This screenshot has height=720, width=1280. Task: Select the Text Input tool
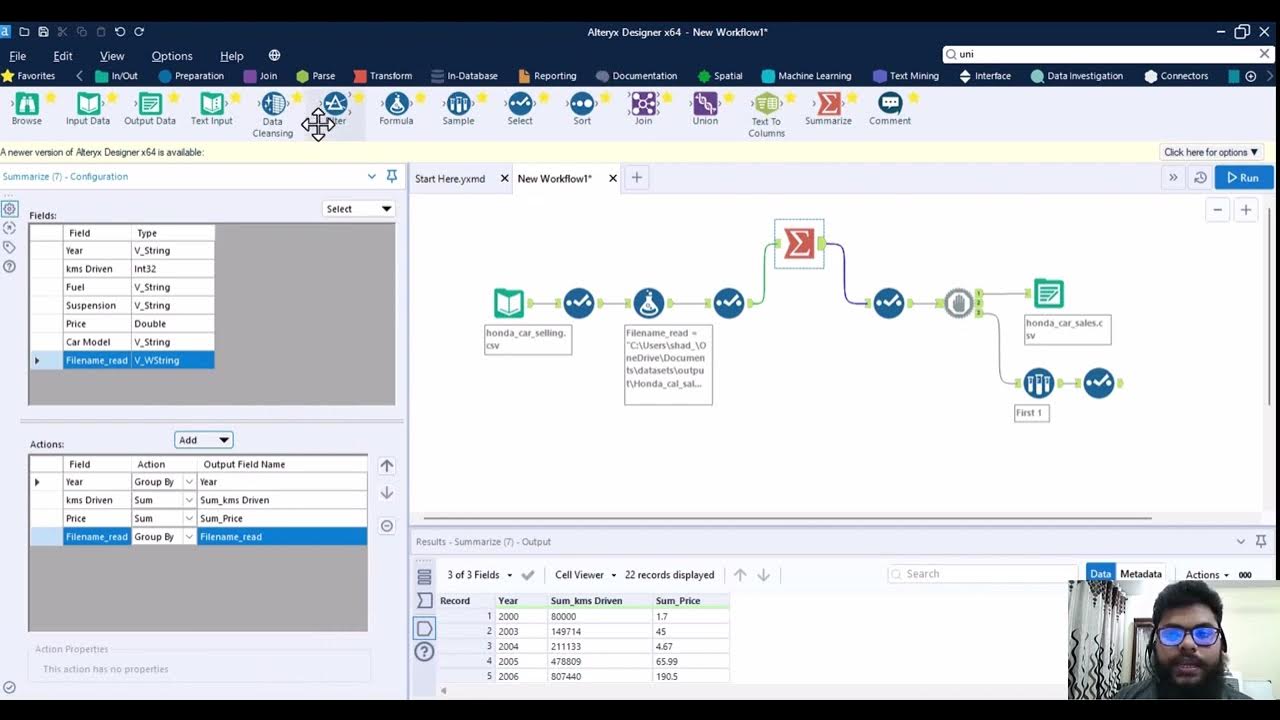click(x=211, y=109)
